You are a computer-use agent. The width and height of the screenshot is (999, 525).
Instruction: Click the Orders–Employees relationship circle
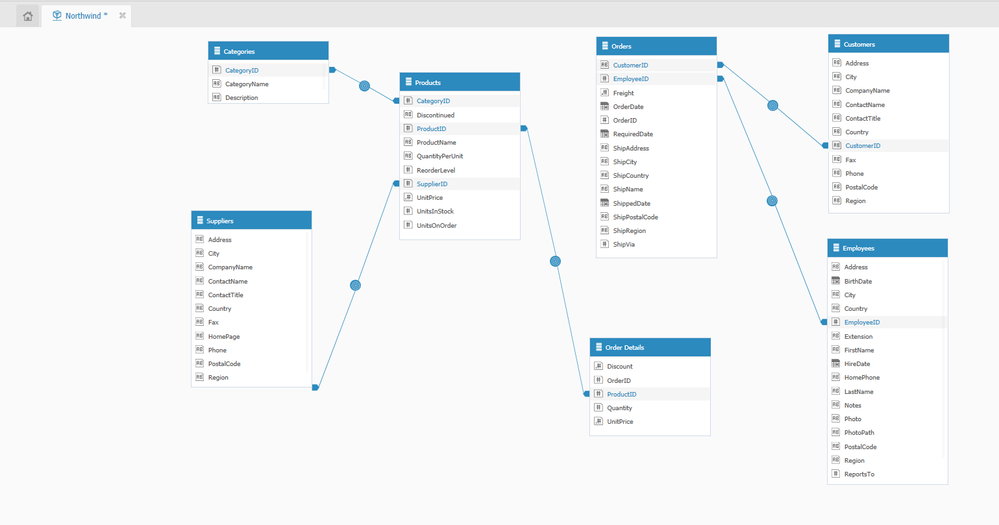click(772, 201)
